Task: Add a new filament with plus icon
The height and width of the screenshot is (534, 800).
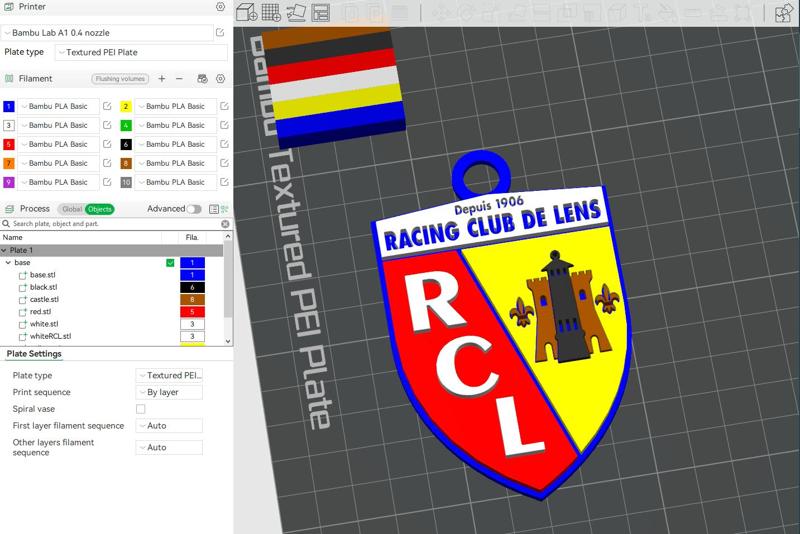Action: pos(162,79)
